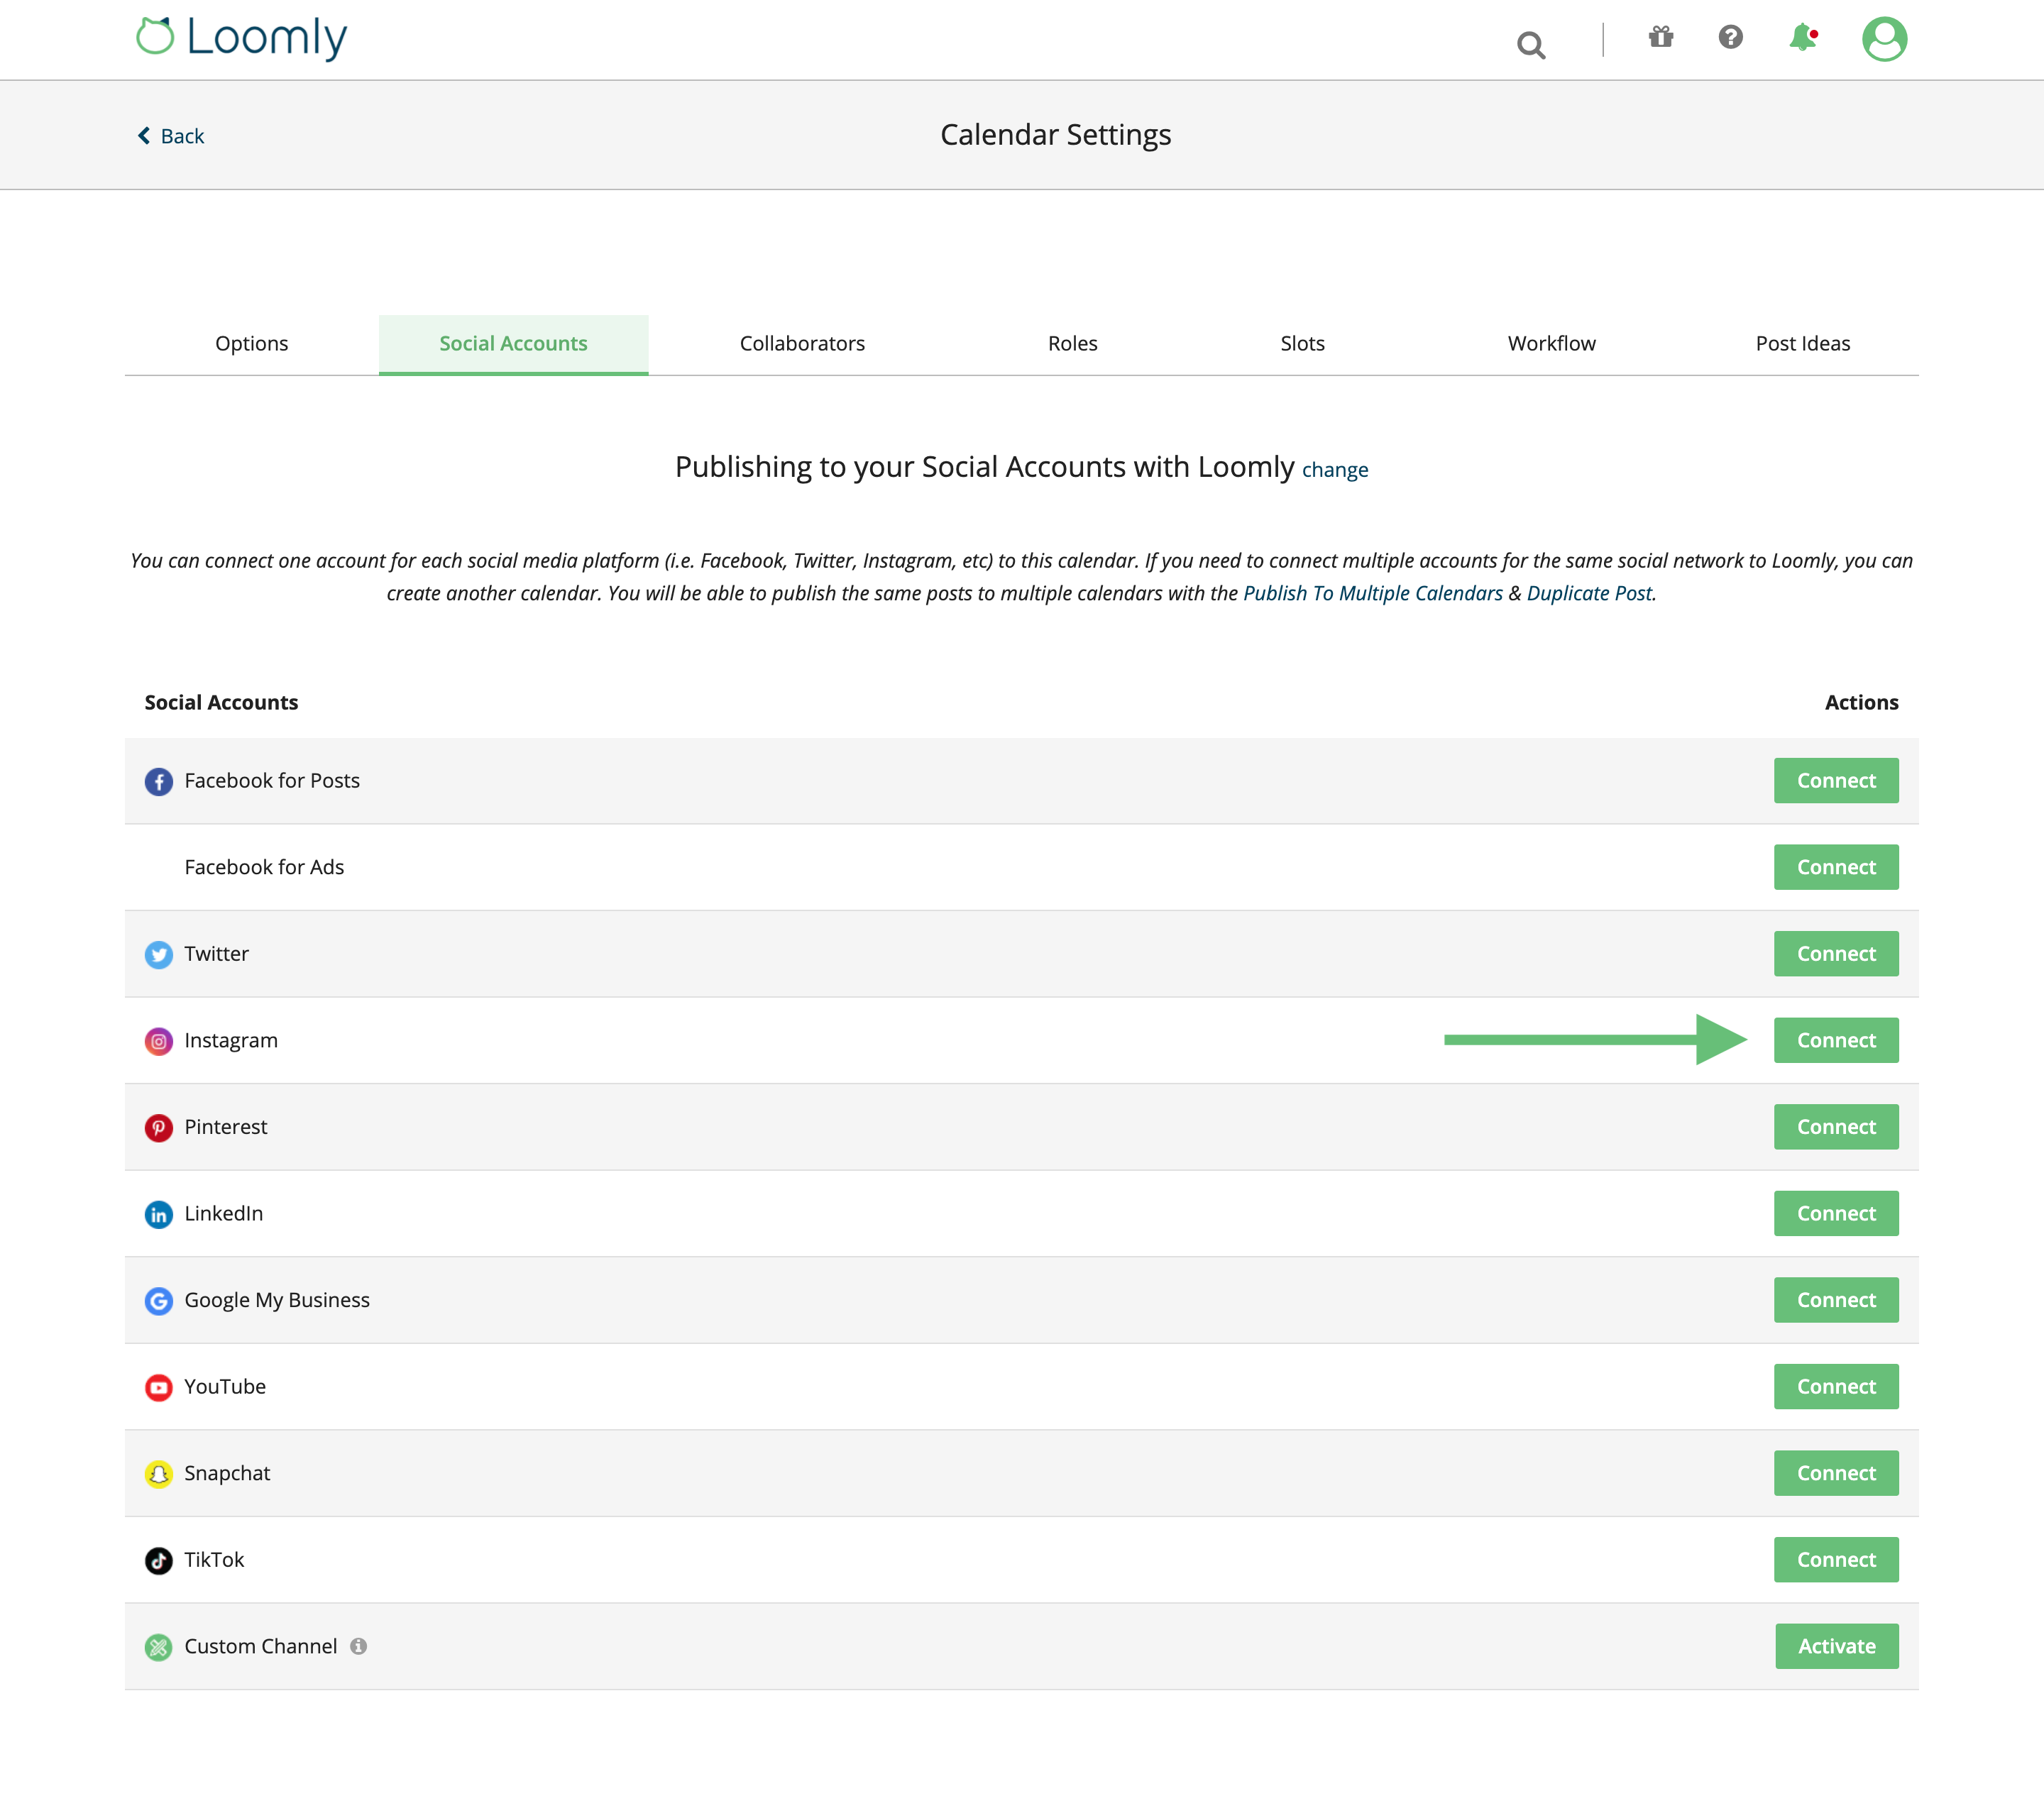2044x1818 pixels.
Task: Click the Facebook icon next to Facebook for Posts
Action: tap(159, 781)
